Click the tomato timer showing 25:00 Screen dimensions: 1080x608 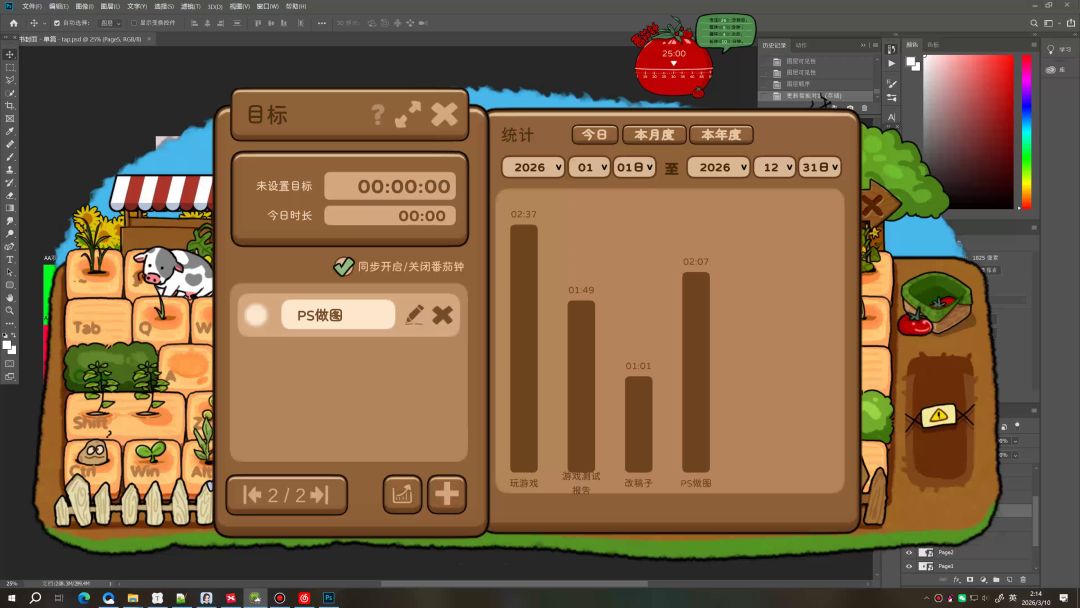(x=673, y=63)
